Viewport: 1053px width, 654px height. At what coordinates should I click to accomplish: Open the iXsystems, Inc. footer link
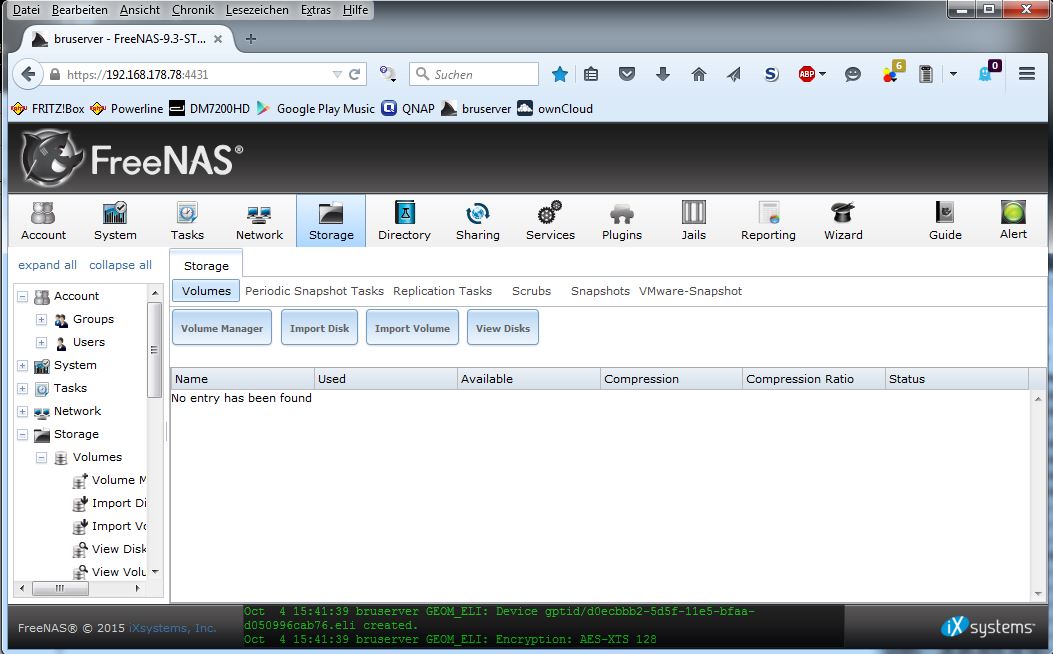click(x=173, y=628)
